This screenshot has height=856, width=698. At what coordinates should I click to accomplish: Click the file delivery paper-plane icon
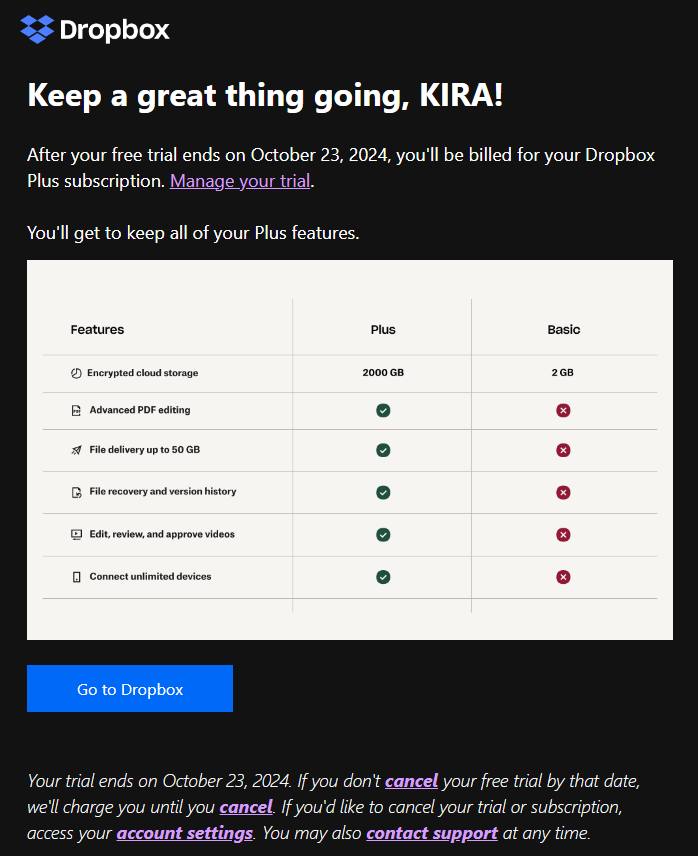coord(76,450)
